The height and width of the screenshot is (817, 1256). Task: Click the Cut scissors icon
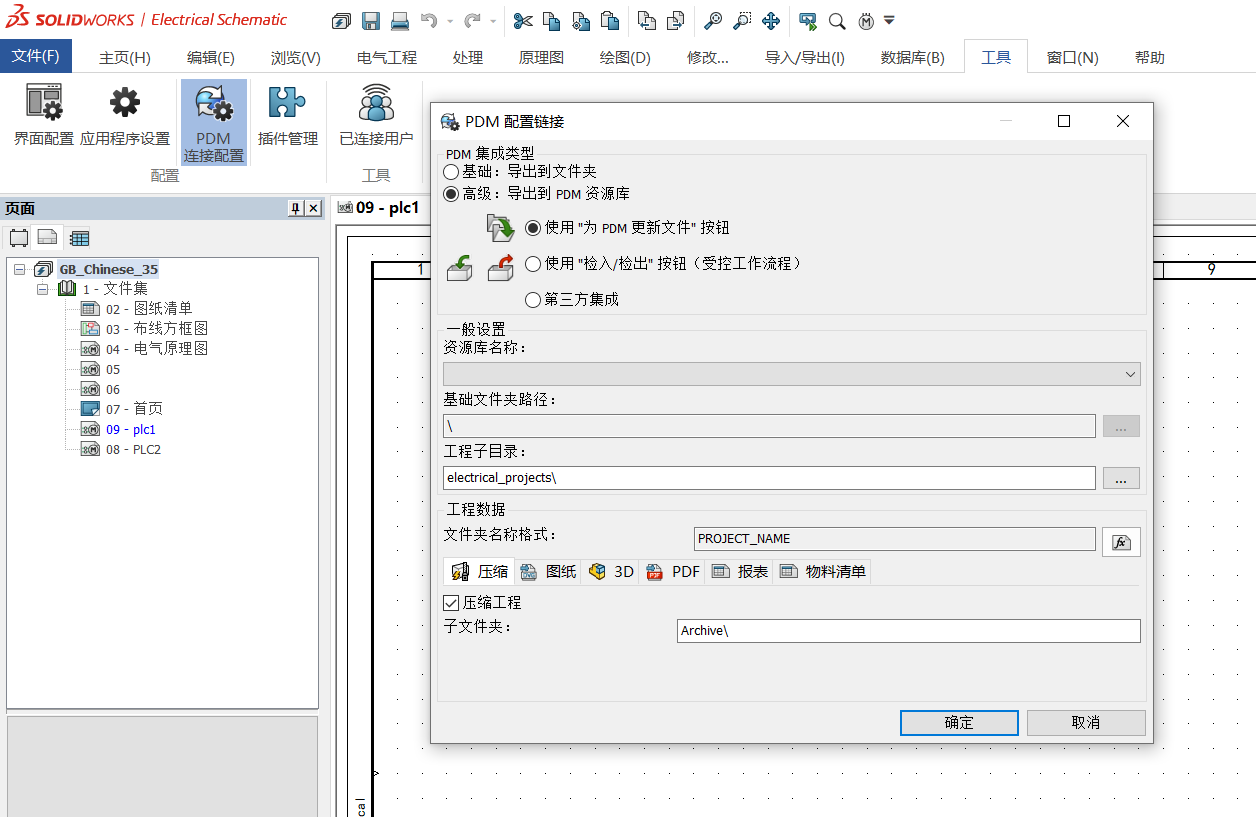[x=523, y=20]
